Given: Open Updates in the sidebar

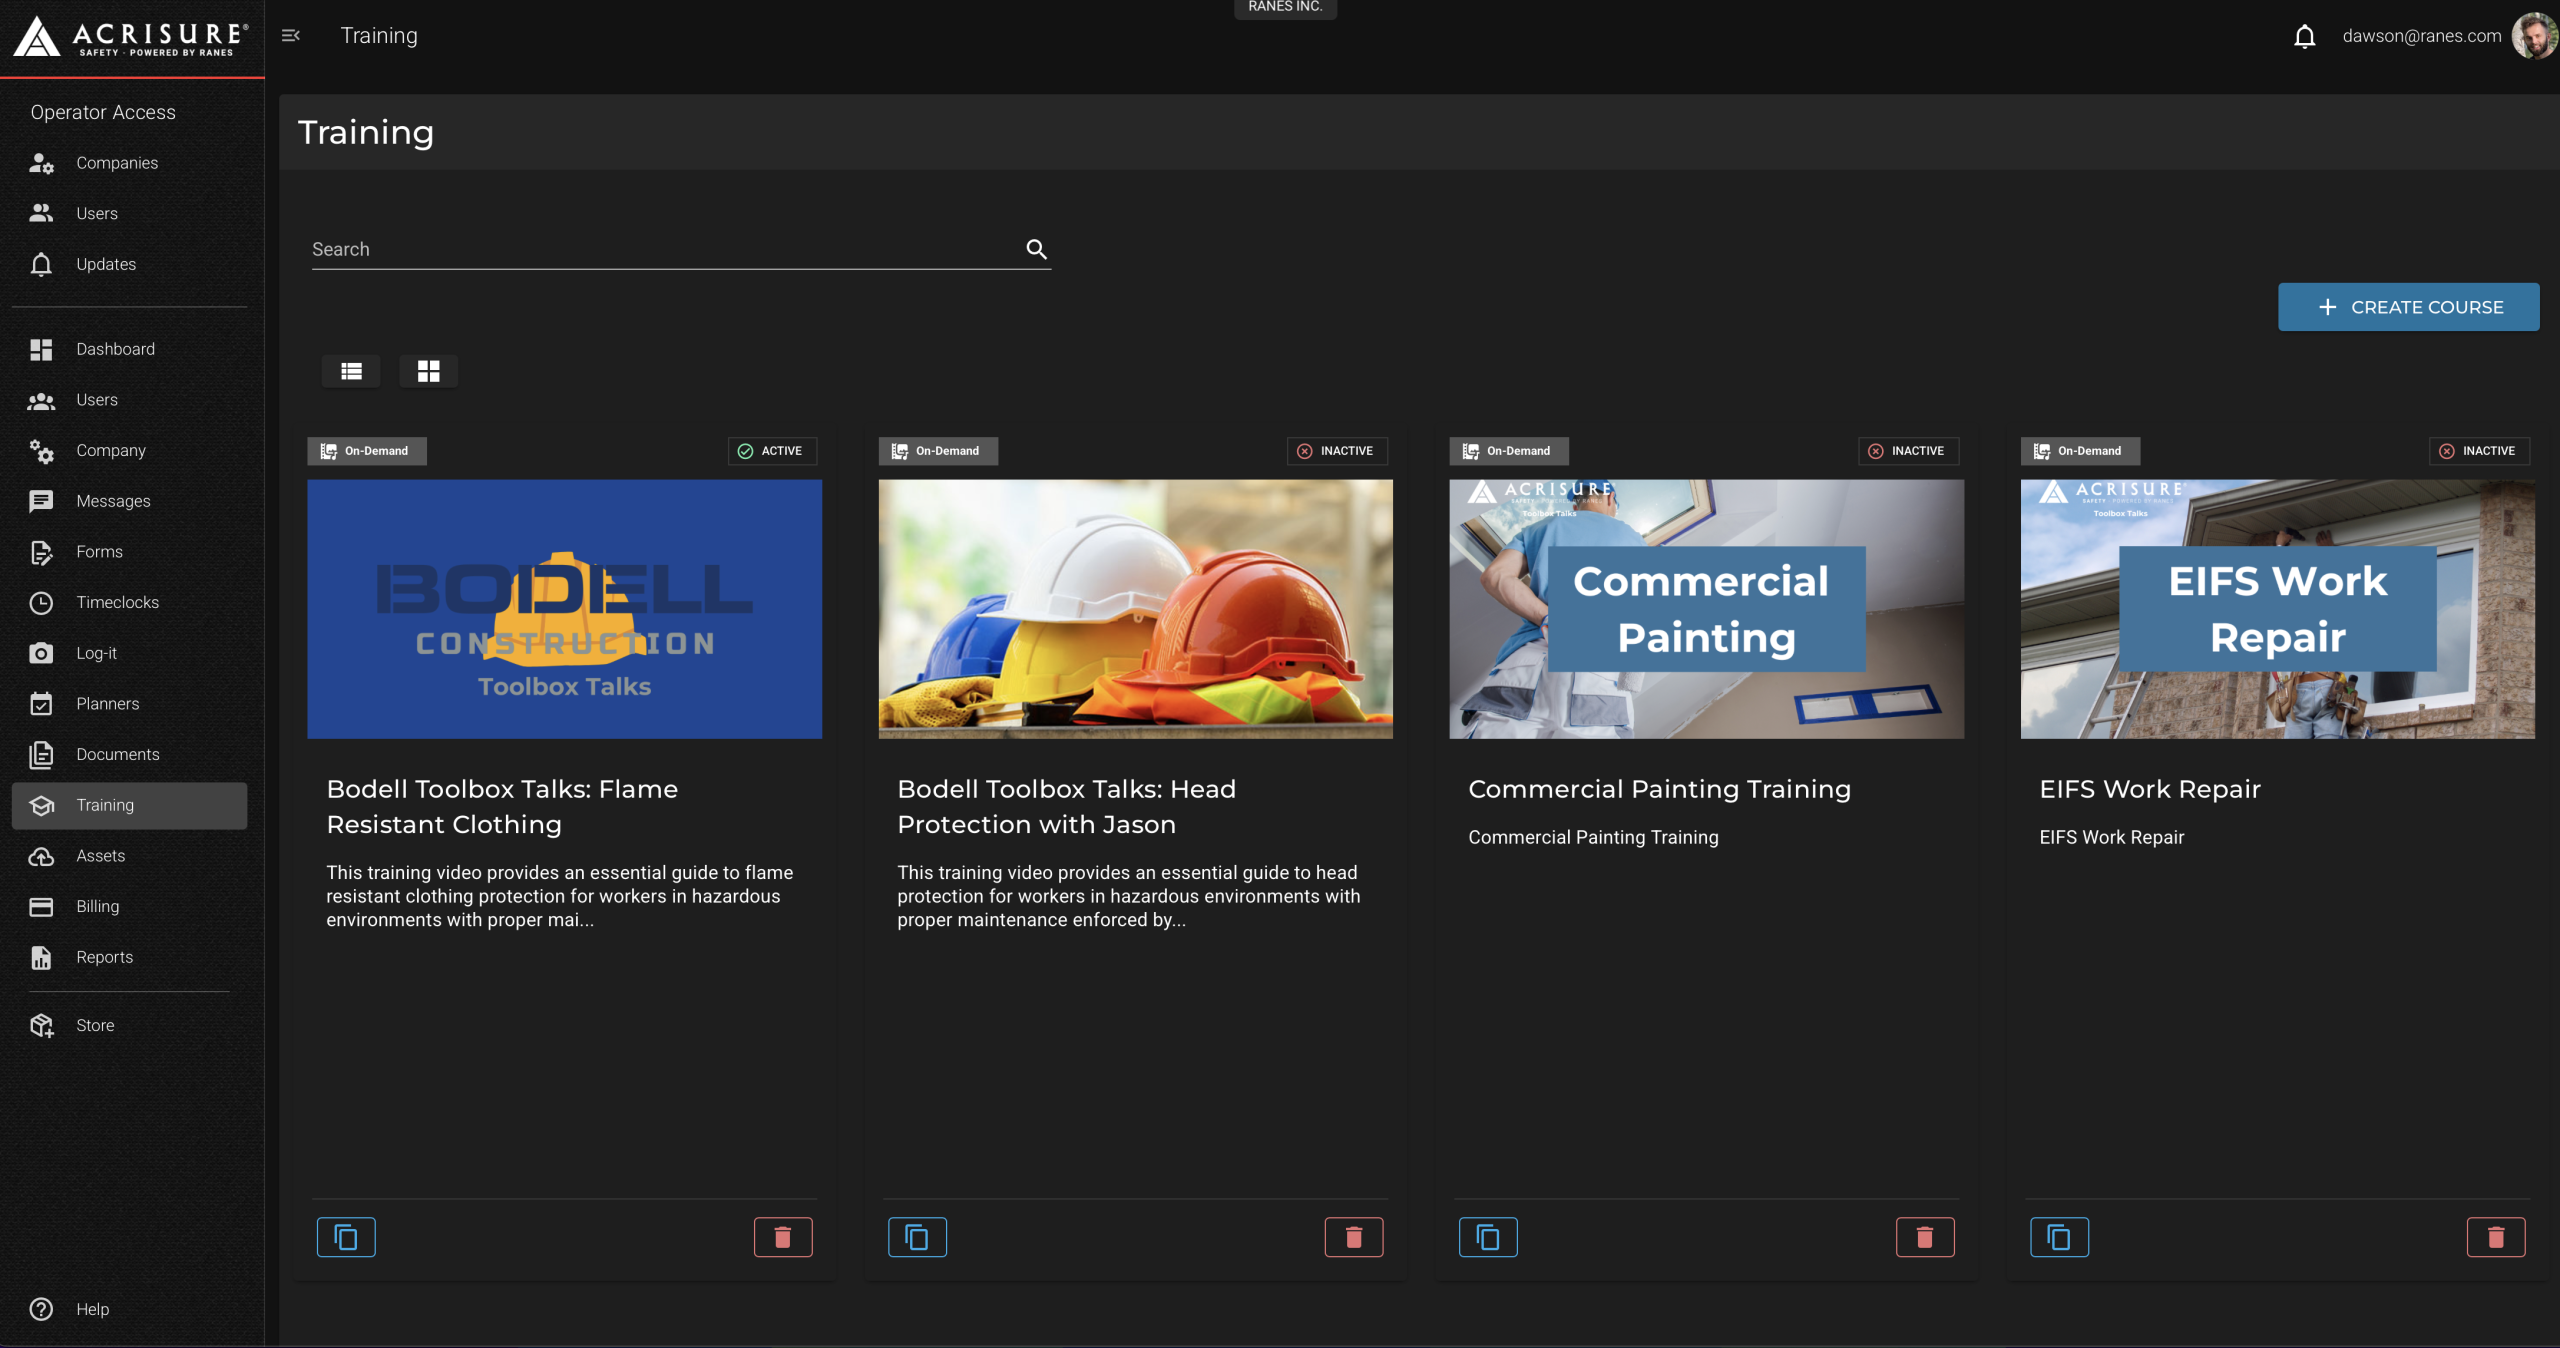Looking at the screenshot, I should [130, 264].
